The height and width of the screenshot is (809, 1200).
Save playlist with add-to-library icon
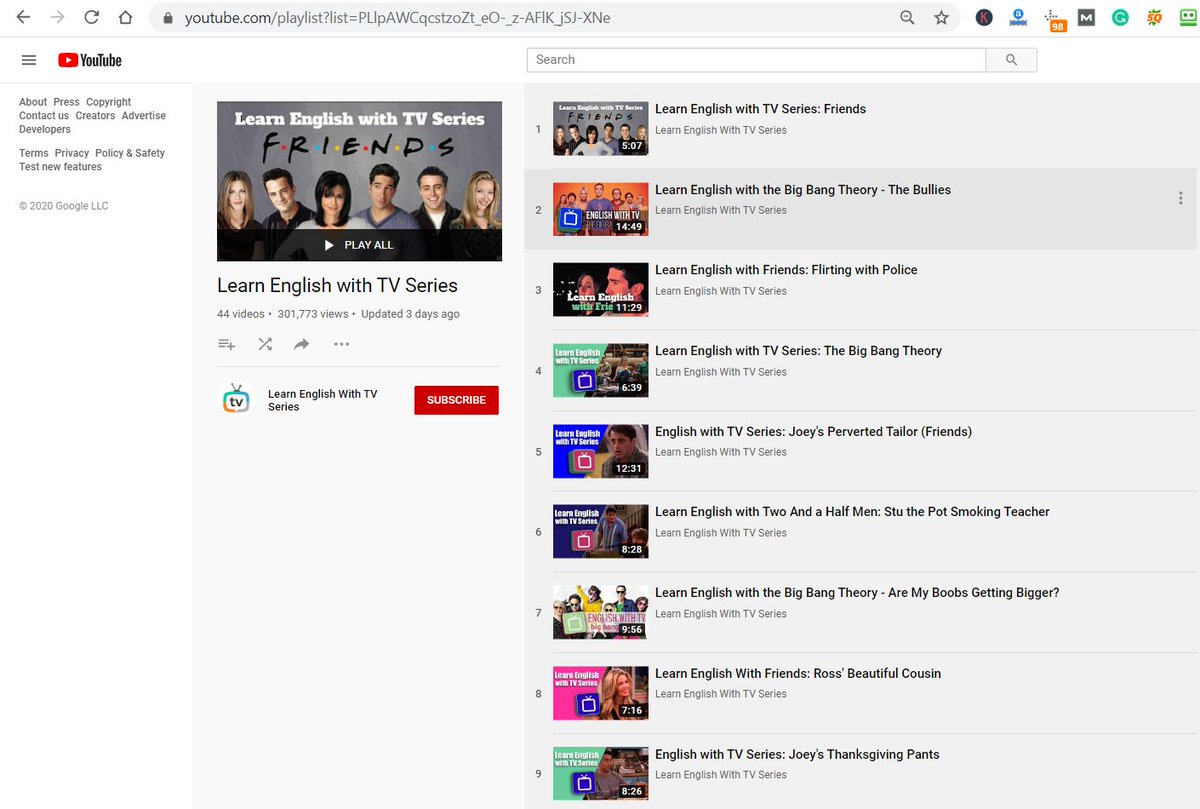coord(227,344)
